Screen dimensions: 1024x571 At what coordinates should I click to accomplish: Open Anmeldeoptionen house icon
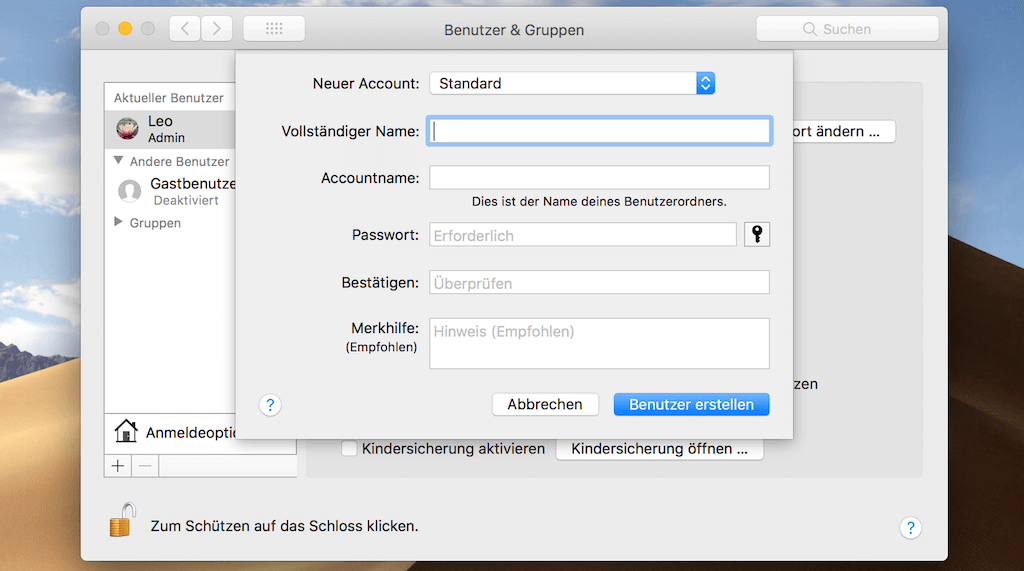pos(126,432)
